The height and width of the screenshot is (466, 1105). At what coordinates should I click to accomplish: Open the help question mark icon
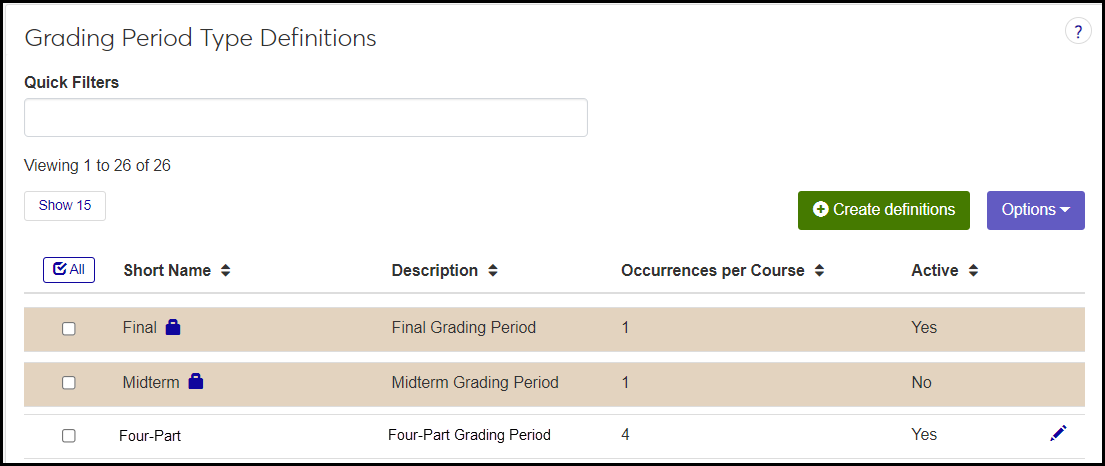click(1078, 32)
